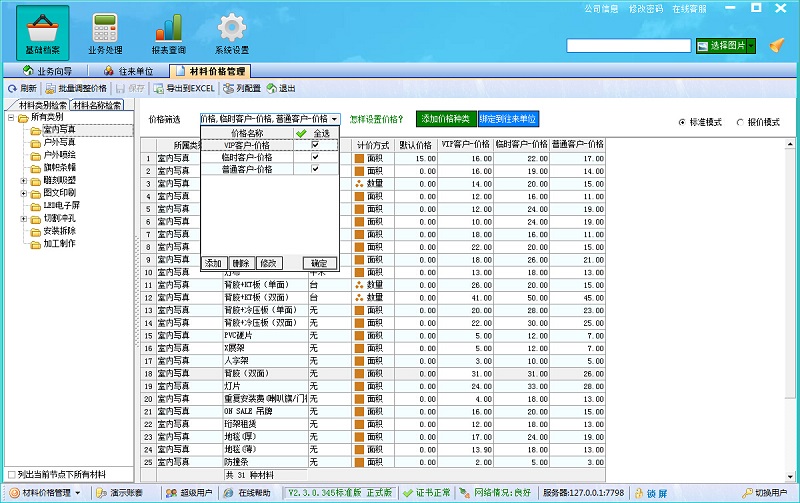
Task: Click the search input field at top right
Action: coord(628,45)
